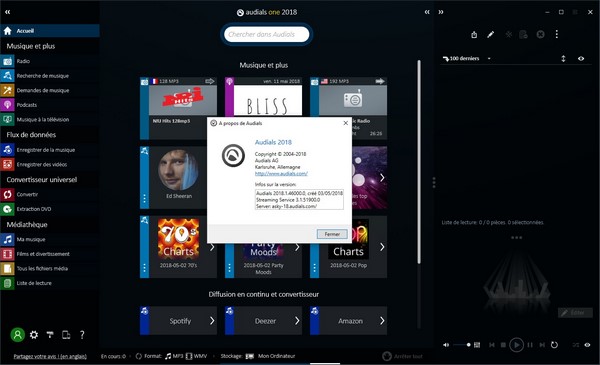The image size is (600, 365).
Task: Click the green user account icon
Action: (17, 335)
